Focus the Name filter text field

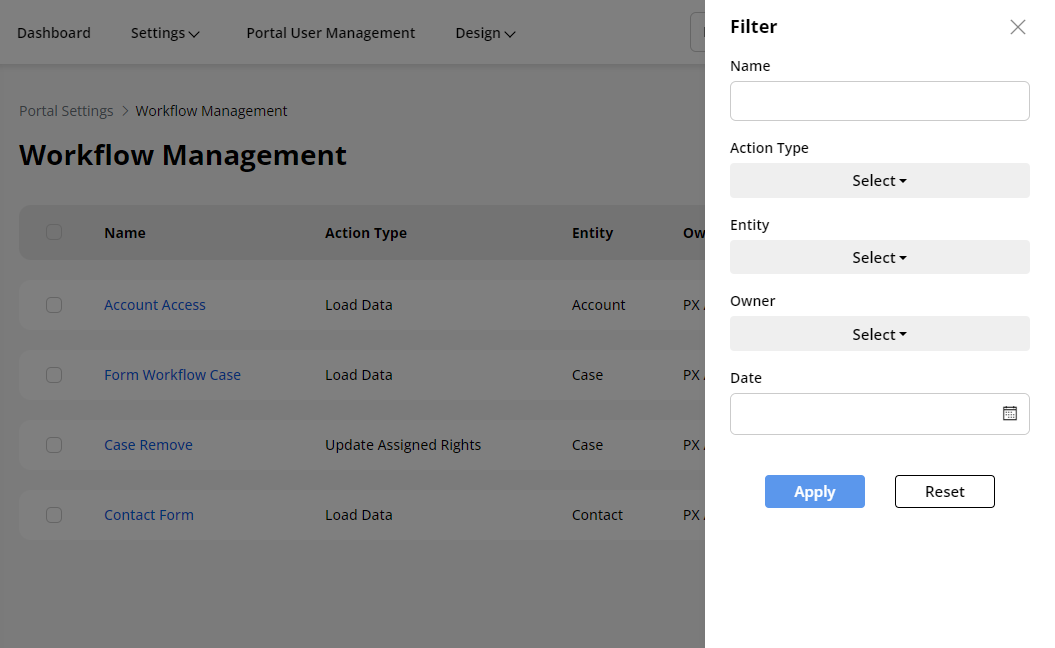879,101
